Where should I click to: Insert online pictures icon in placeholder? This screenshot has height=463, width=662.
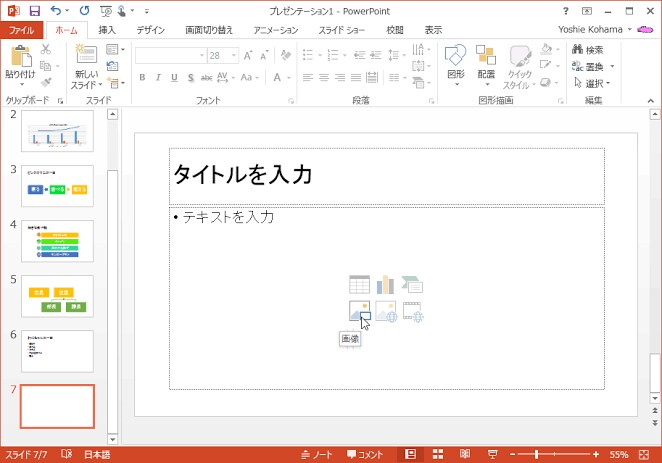pos(386,311)
